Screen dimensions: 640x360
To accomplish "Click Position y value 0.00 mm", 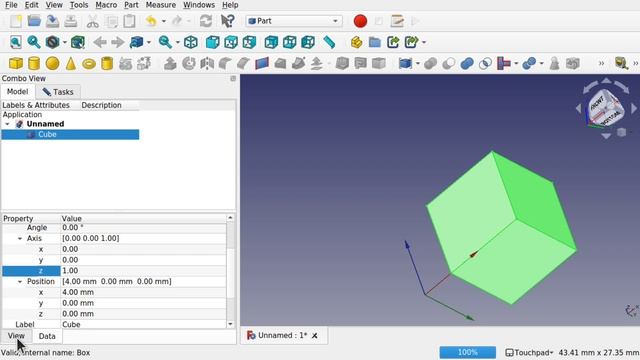I will point(143,303).
